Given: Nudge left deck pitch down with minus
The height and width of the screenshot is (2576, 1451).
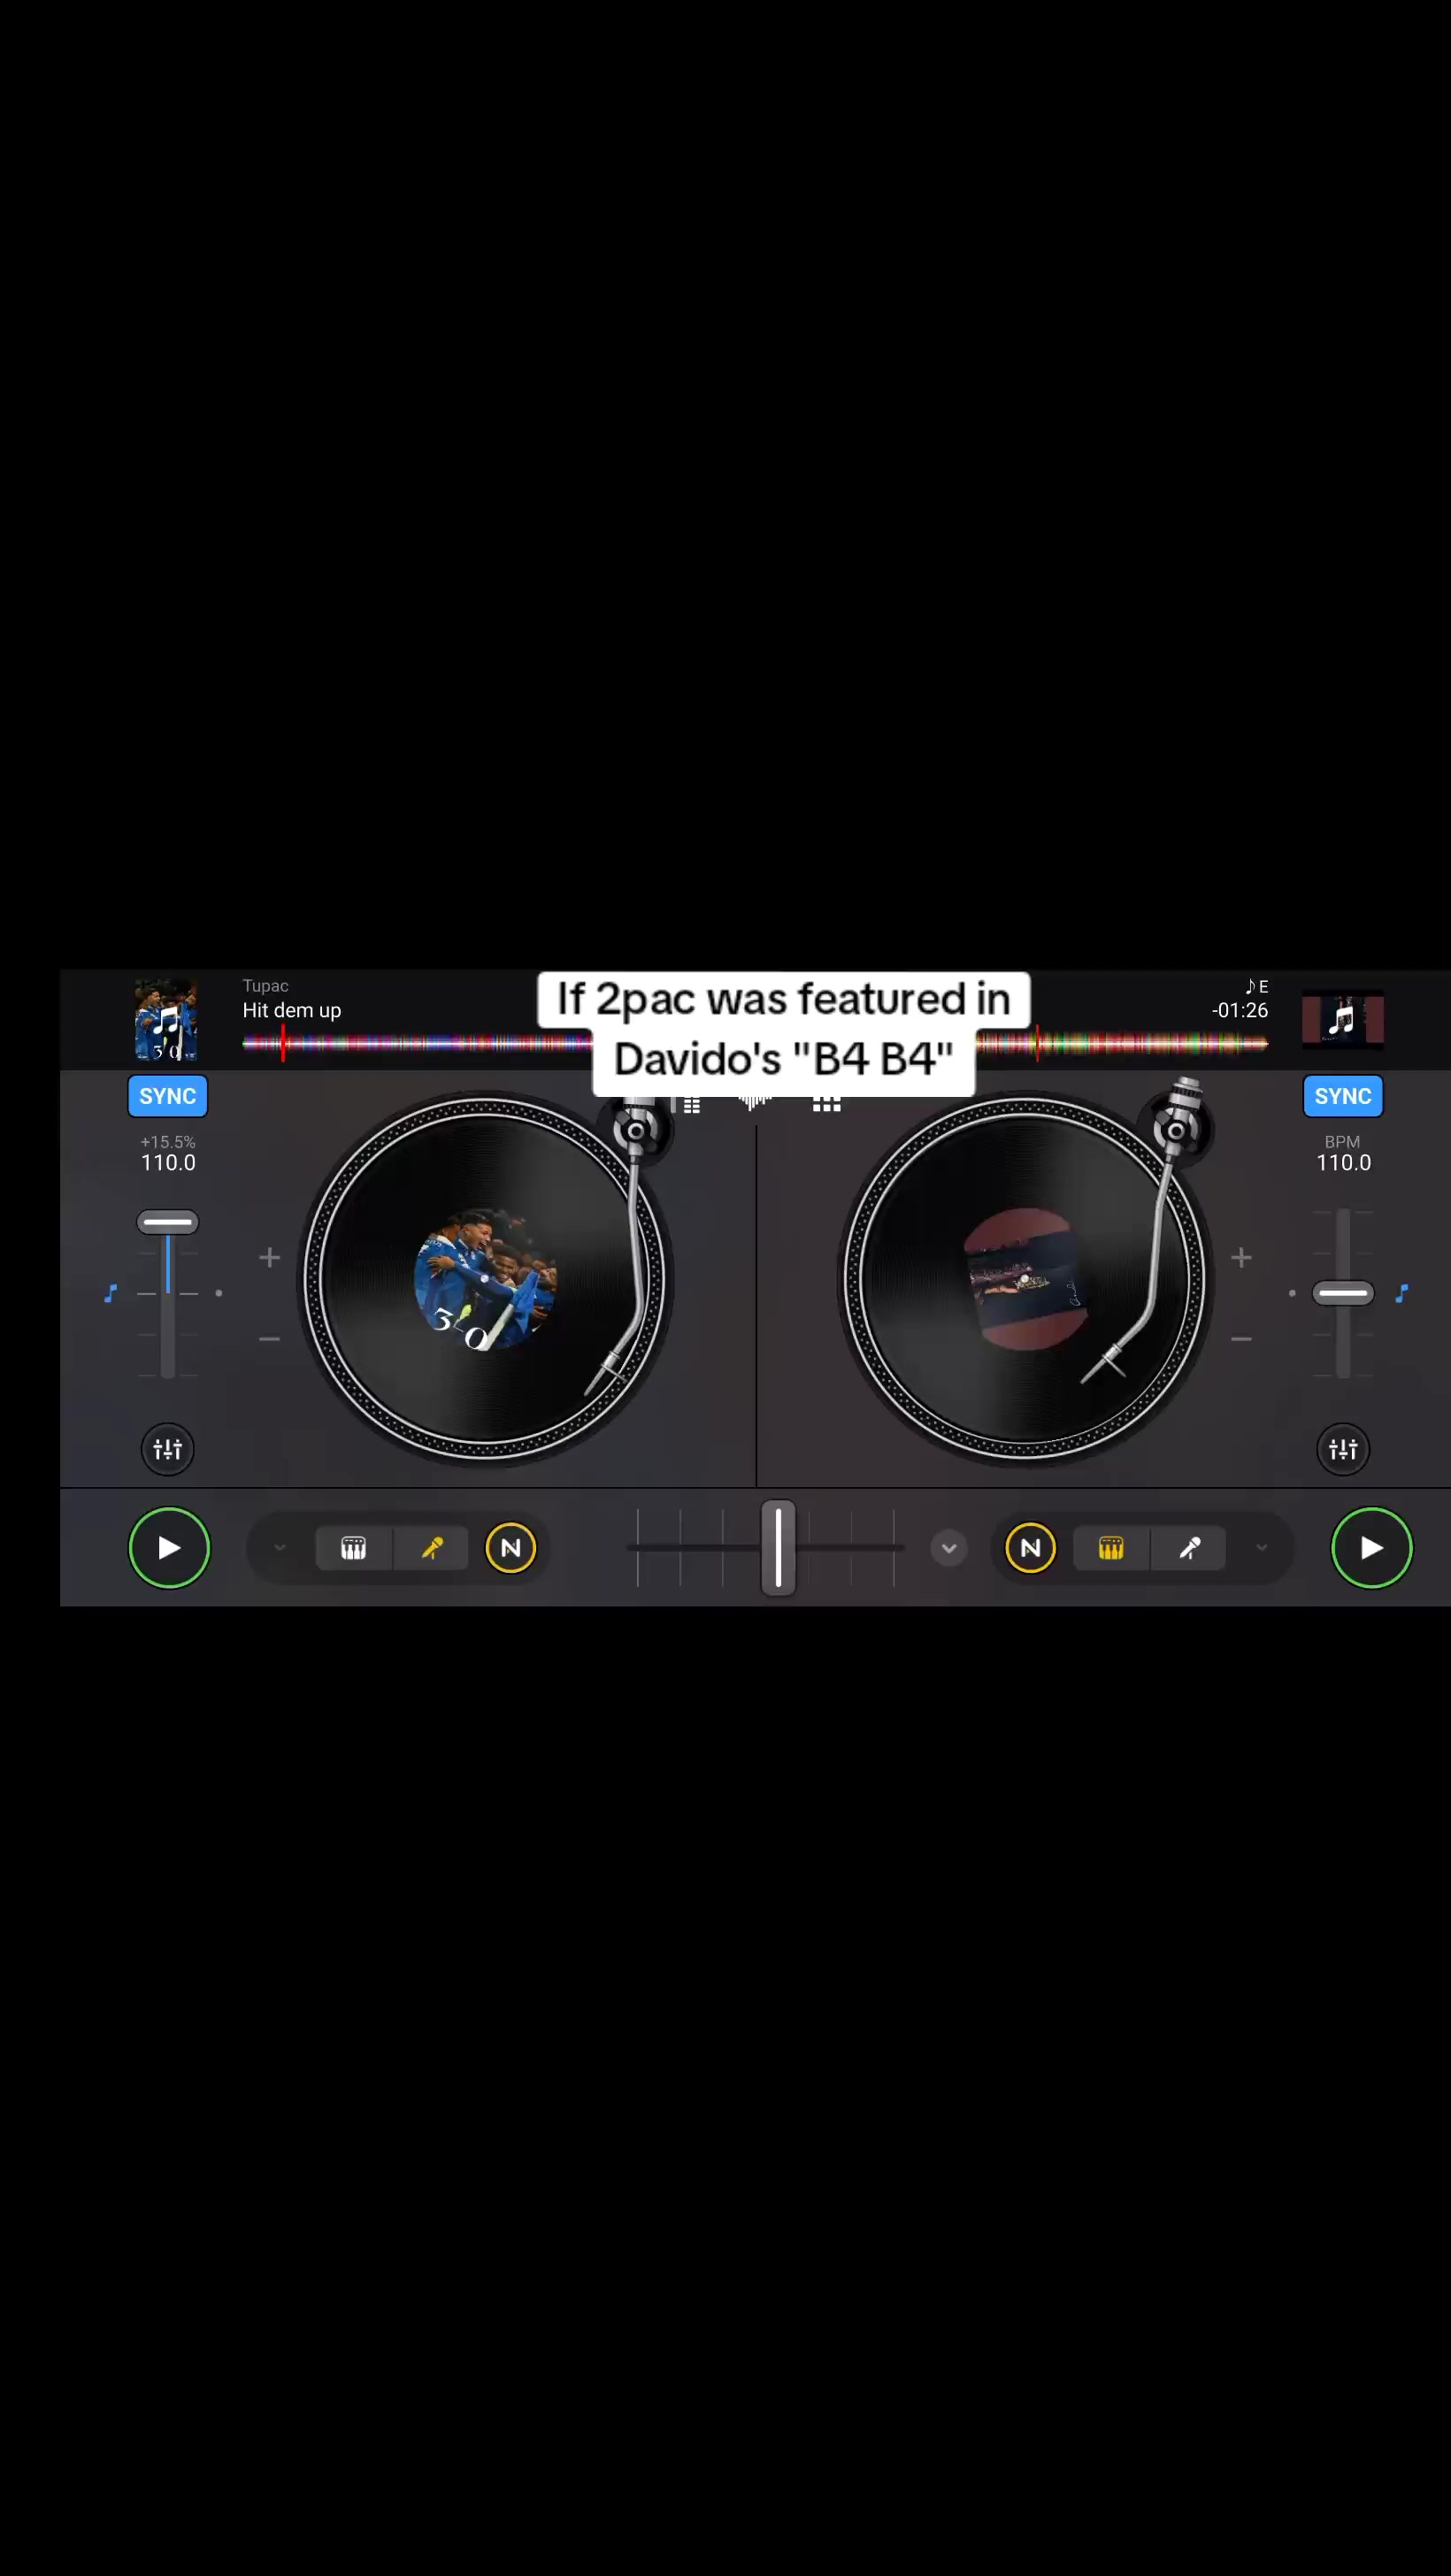Looking at the screenshot, I should (x=270, y=1339).
